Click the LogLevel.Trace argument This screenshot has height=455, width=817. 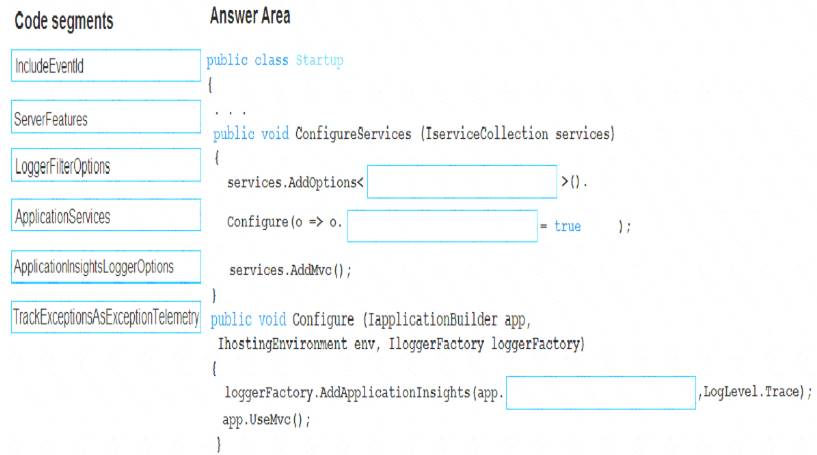[x=752, y=392]
